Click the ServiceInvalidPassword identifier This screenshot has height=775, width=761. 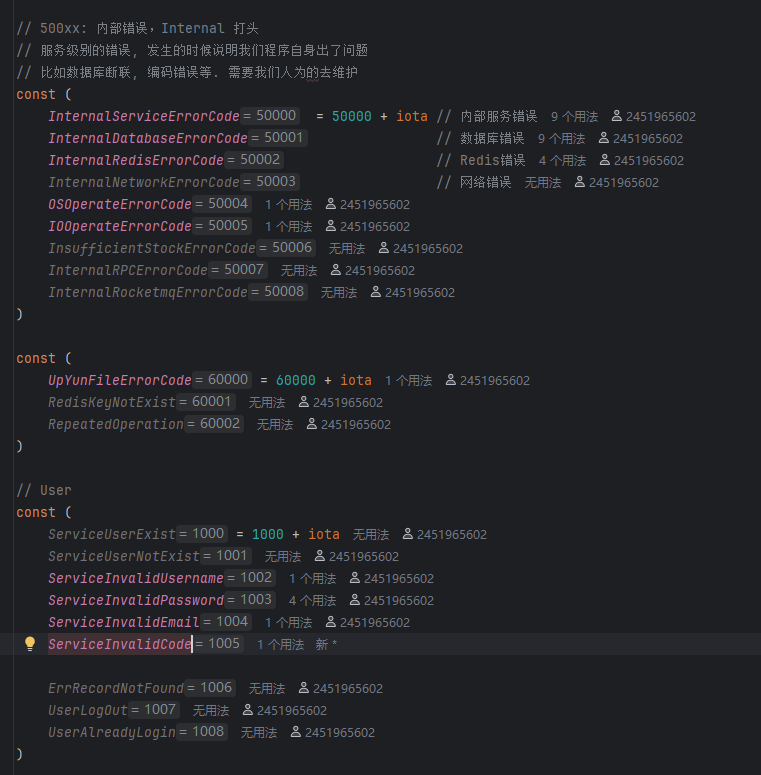[136, 600]
